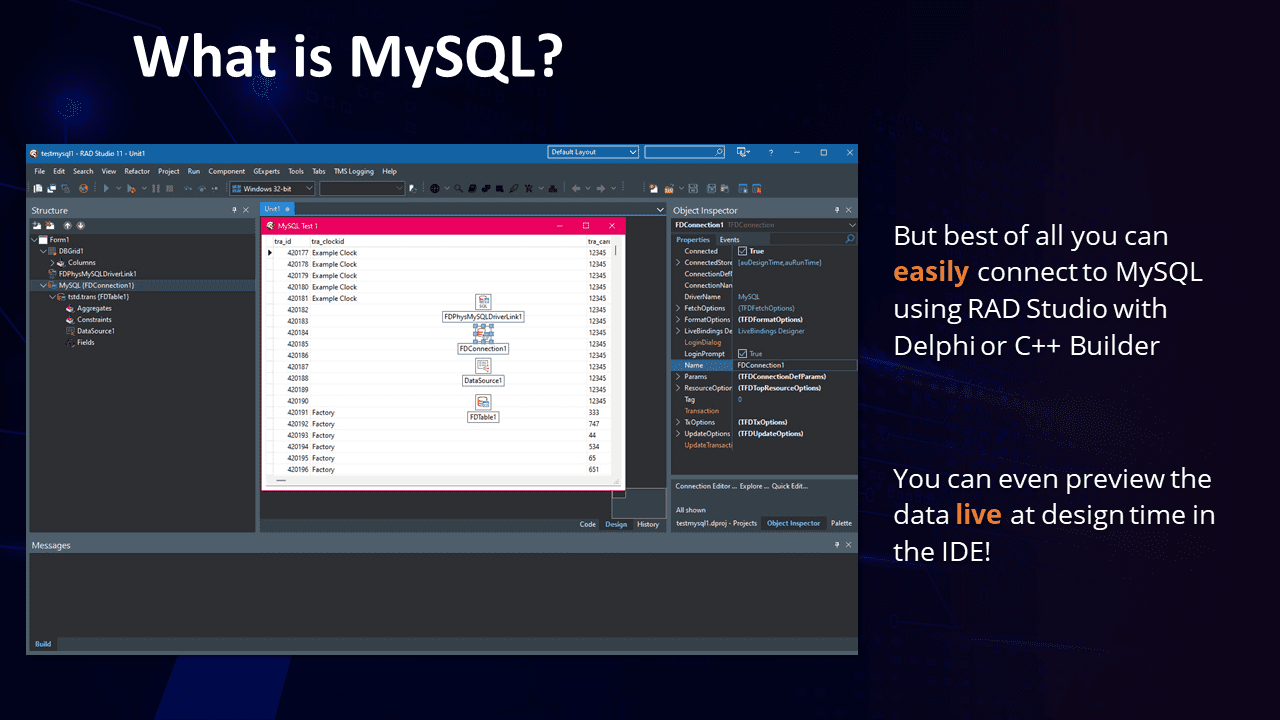Select the FDTable1 component icon on form
This screenshot has height=720, width=1280.
tap(483, 402)
